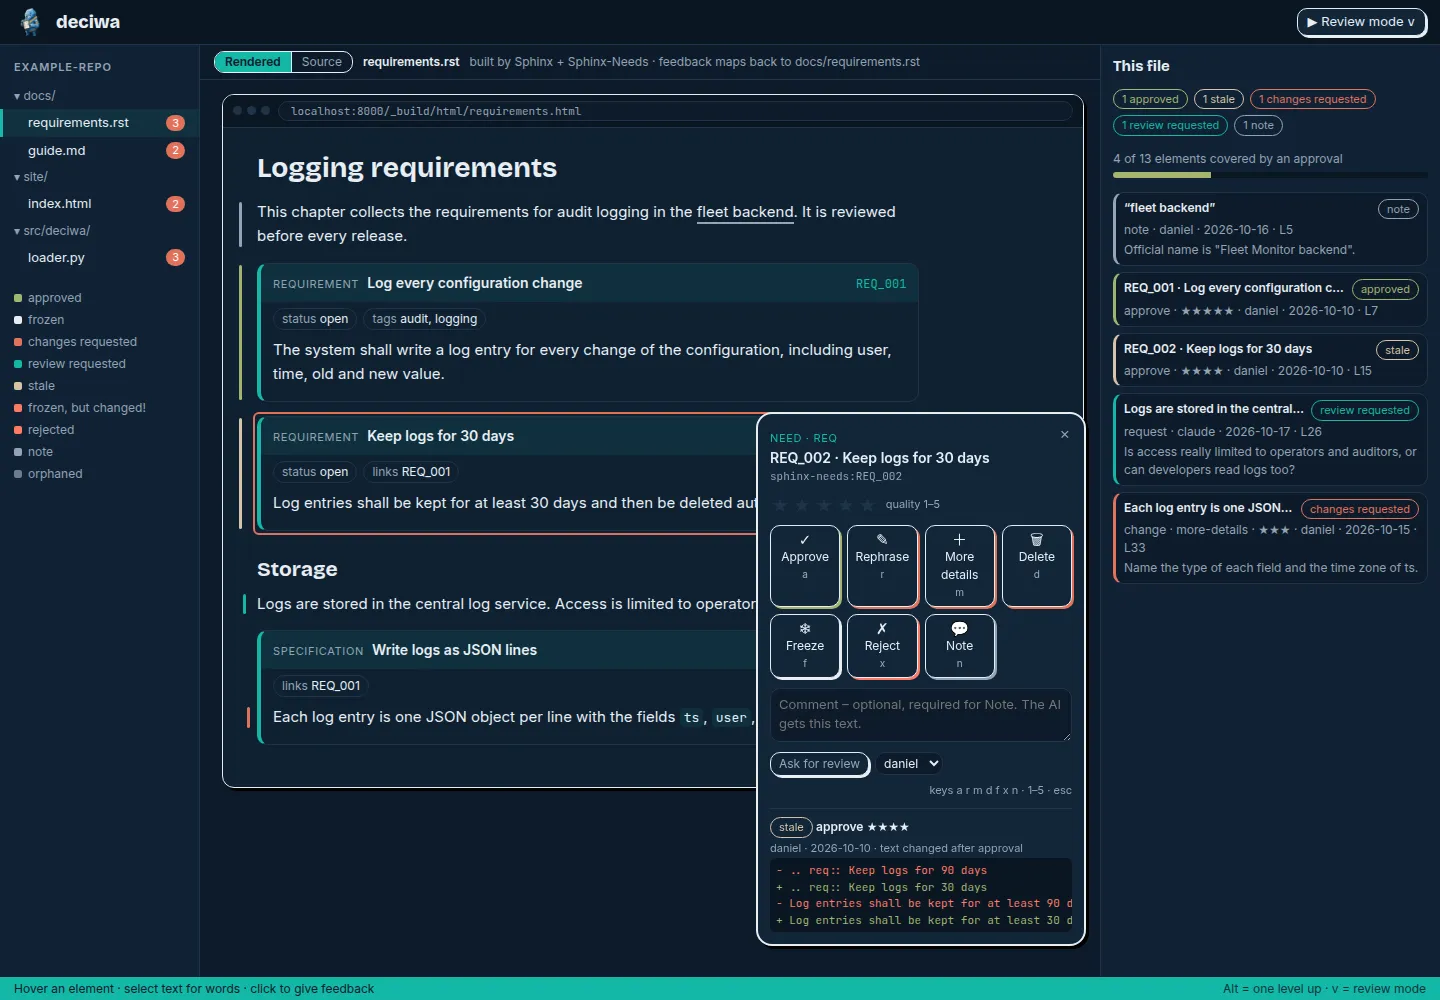This screenshot has height=1000, width=1440.
Task: Open the "fleet backend" note card
Action: (1270, 229)
